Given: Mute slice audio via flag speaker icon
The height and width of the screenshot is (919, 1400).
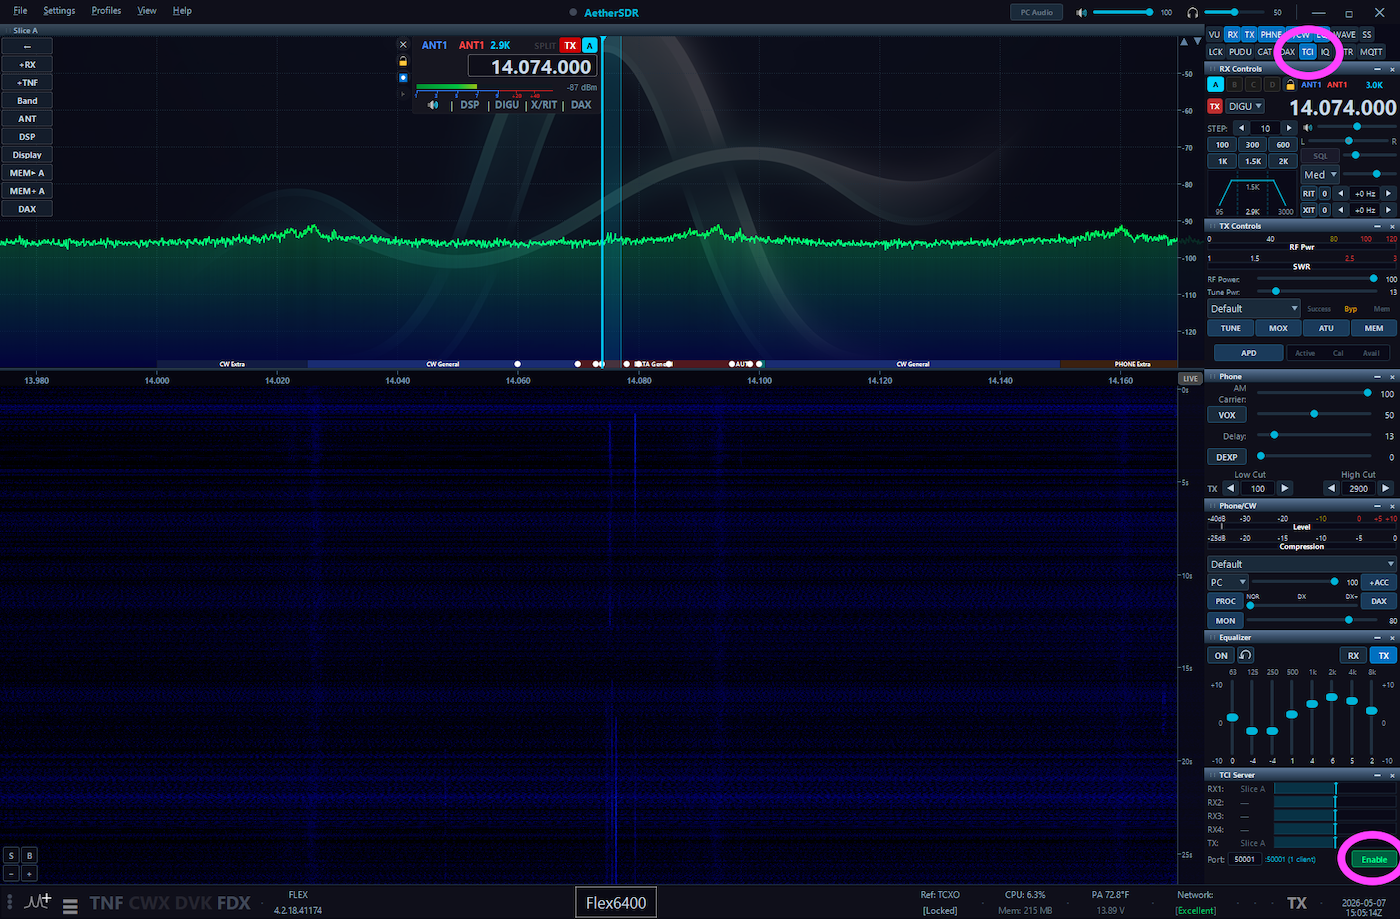Looking at the screenshot, I should 433,105.
